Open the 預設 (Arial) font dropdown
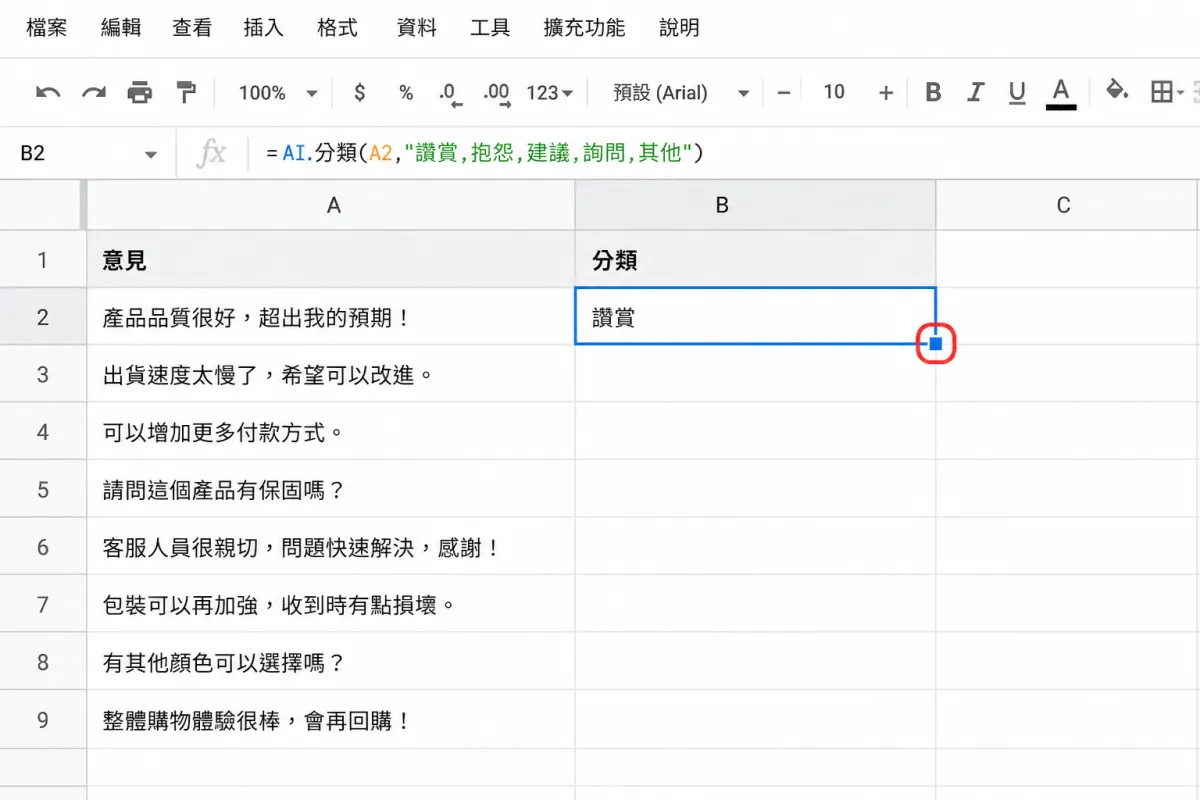The width and height of the screenshot is (1200, 800). tap(681, 93)
